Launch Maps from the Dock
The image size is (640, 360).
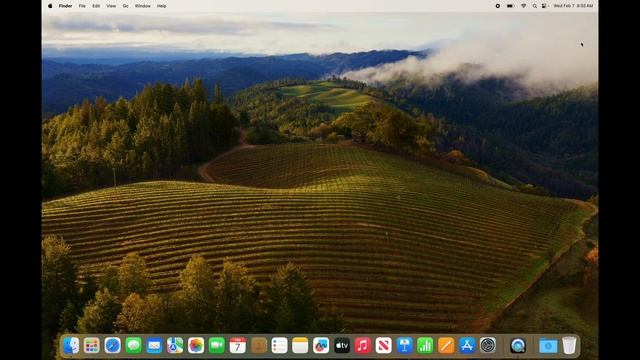click(x=175, y=346)
